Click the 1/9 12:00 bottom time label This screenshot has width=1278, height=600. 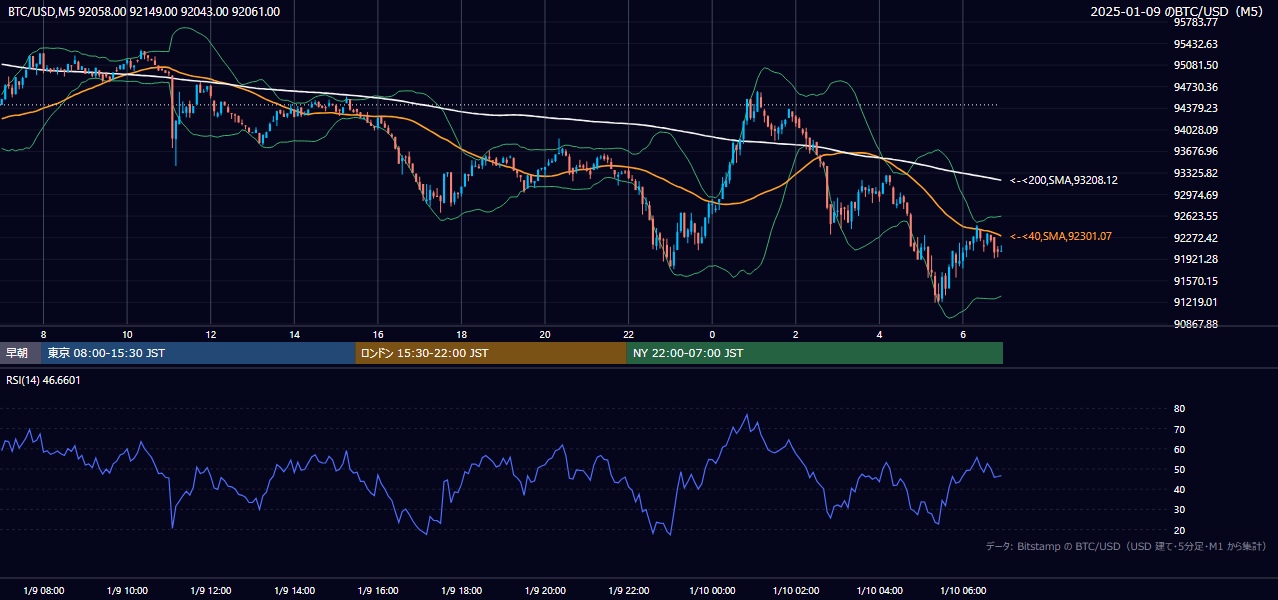211,591
